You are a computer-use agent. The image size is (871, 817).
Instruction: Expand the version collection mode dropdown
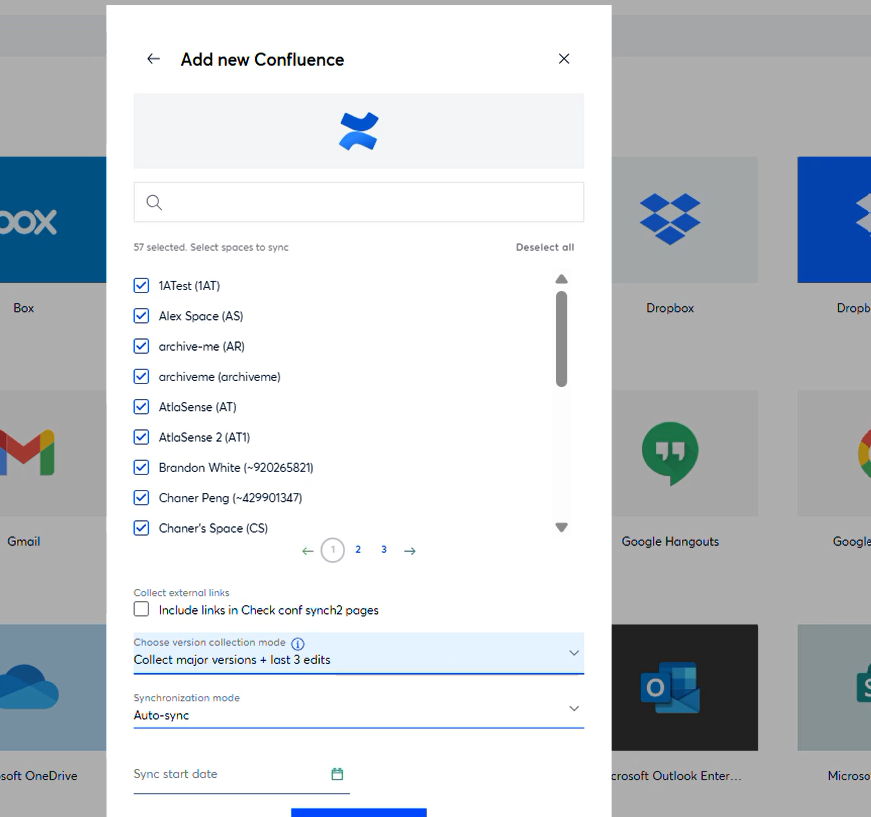tap(573, 653)
